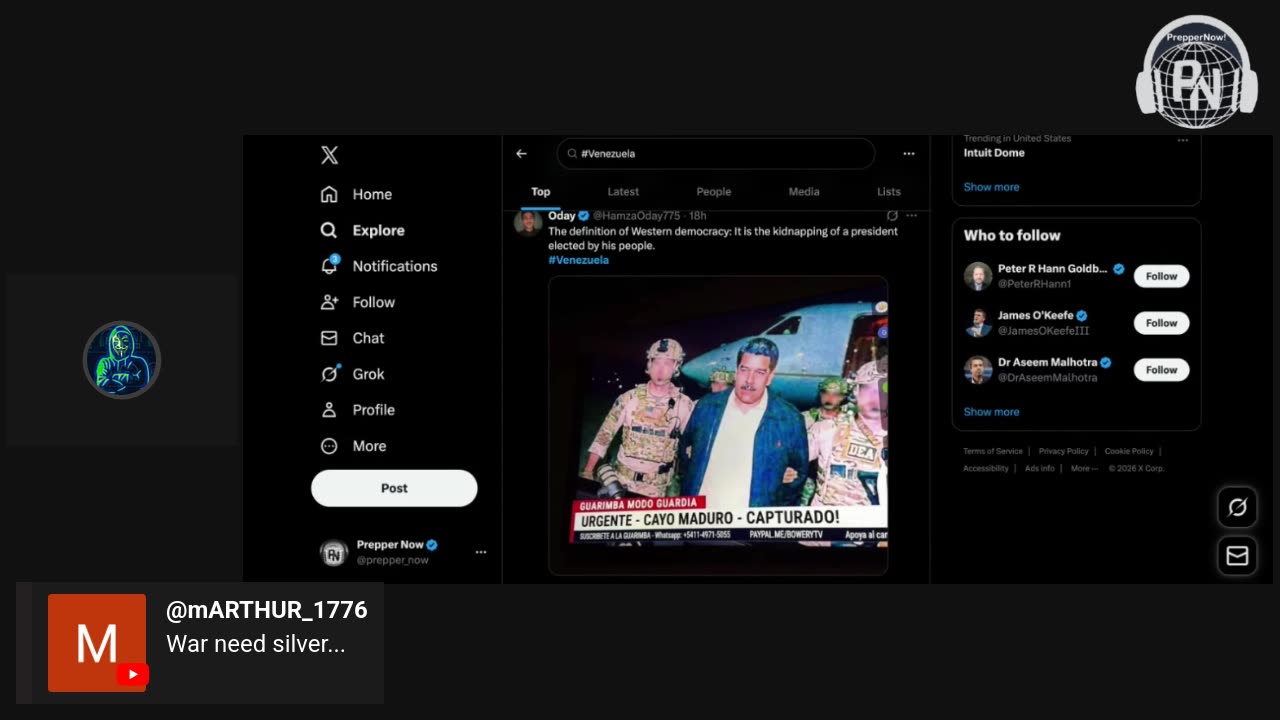Click the #Venezuela search field
1280x720 pixels.
coord(716,154)
